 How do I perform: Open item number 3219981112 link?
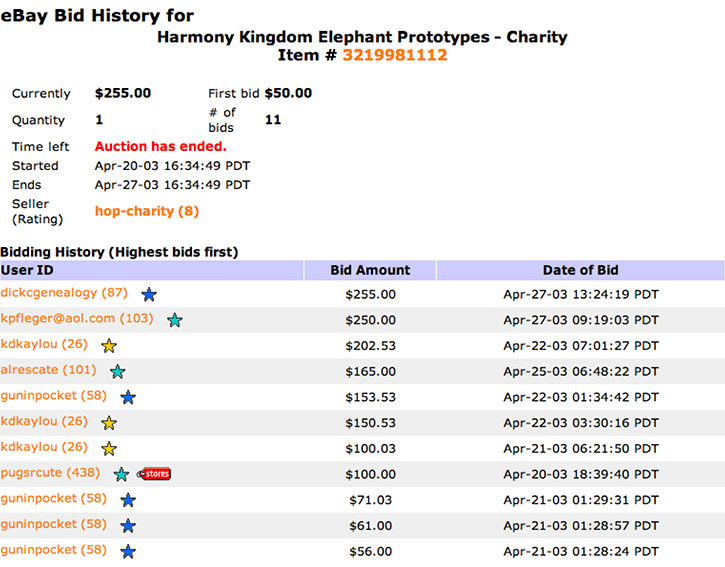(395, 55)
